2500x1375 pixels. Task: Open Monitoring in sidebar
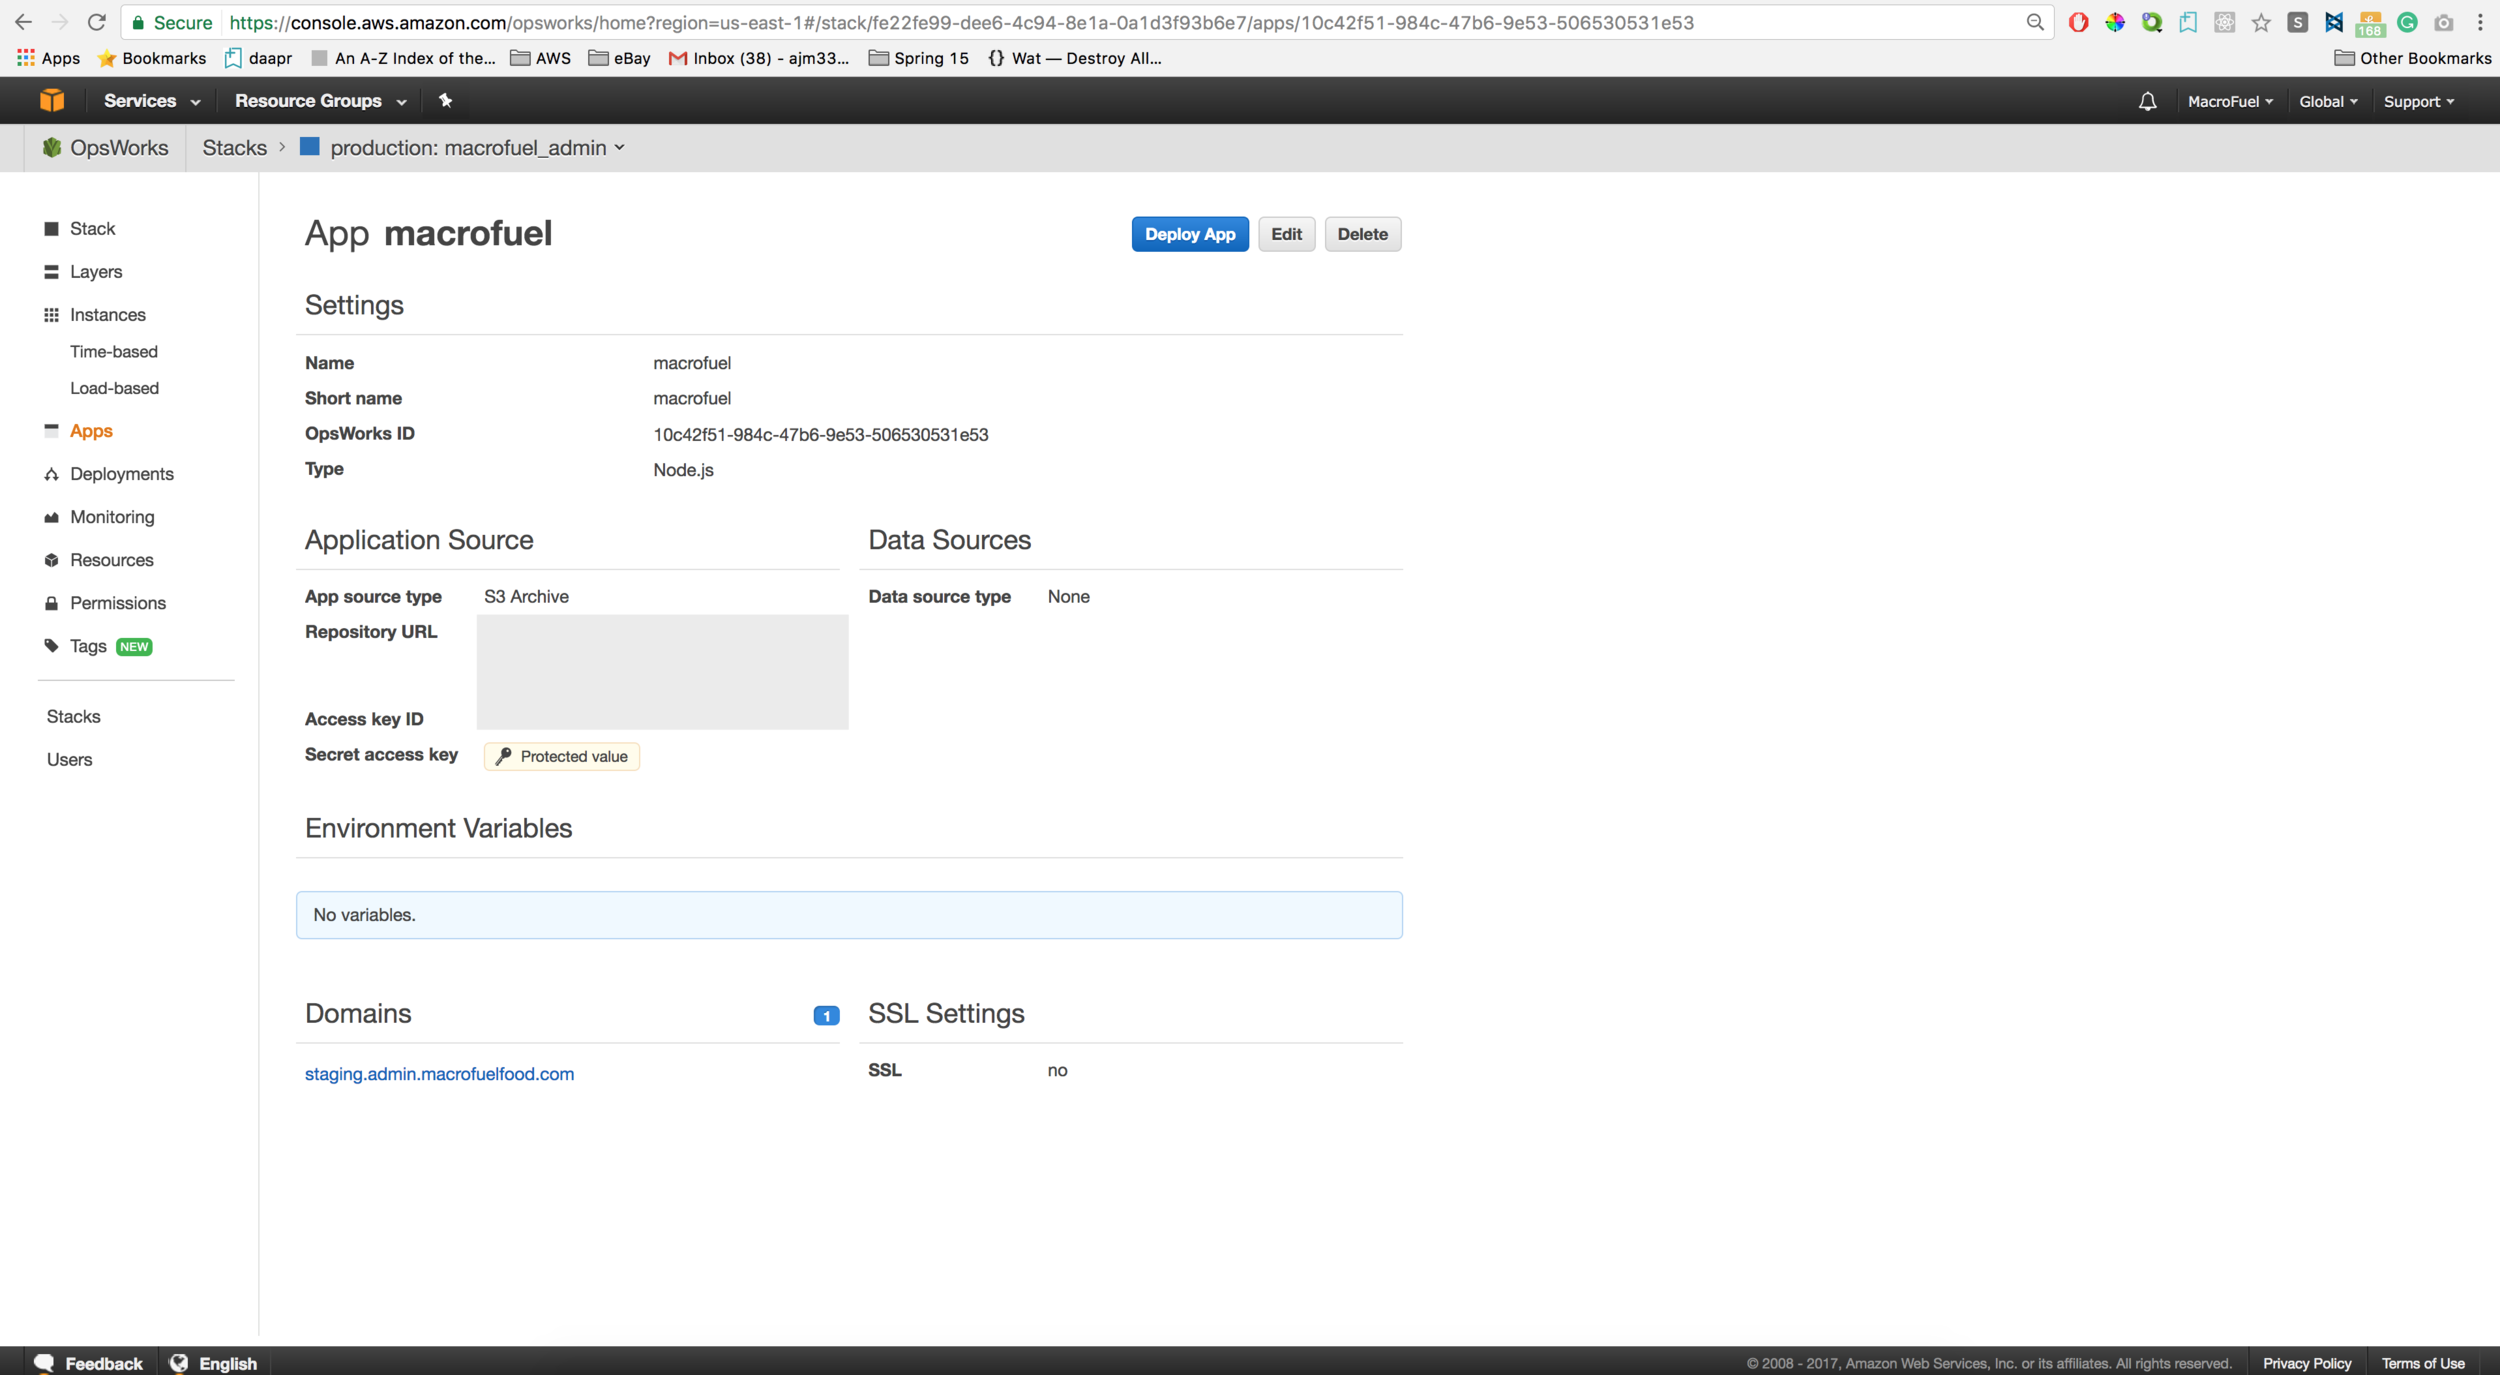tap(112, 517)
